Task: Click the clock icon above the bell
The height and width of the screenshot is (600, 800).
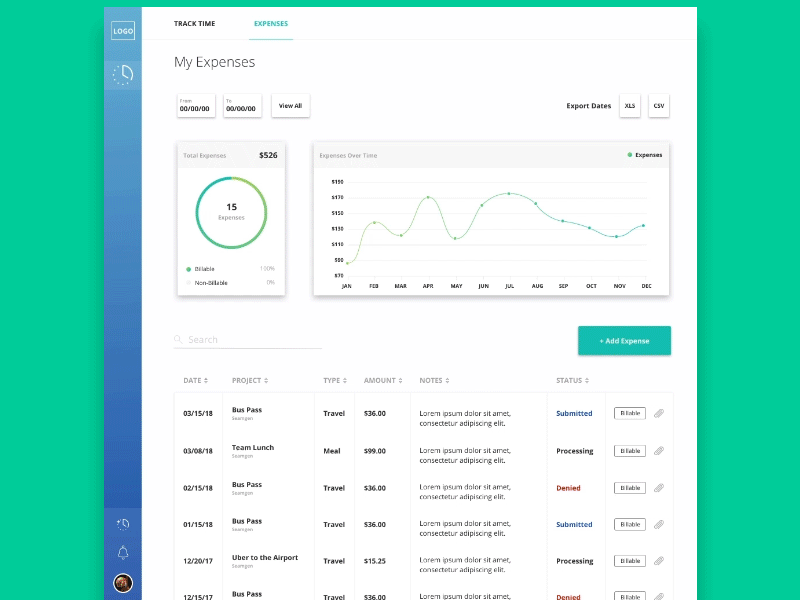Action: coord(122,522)
